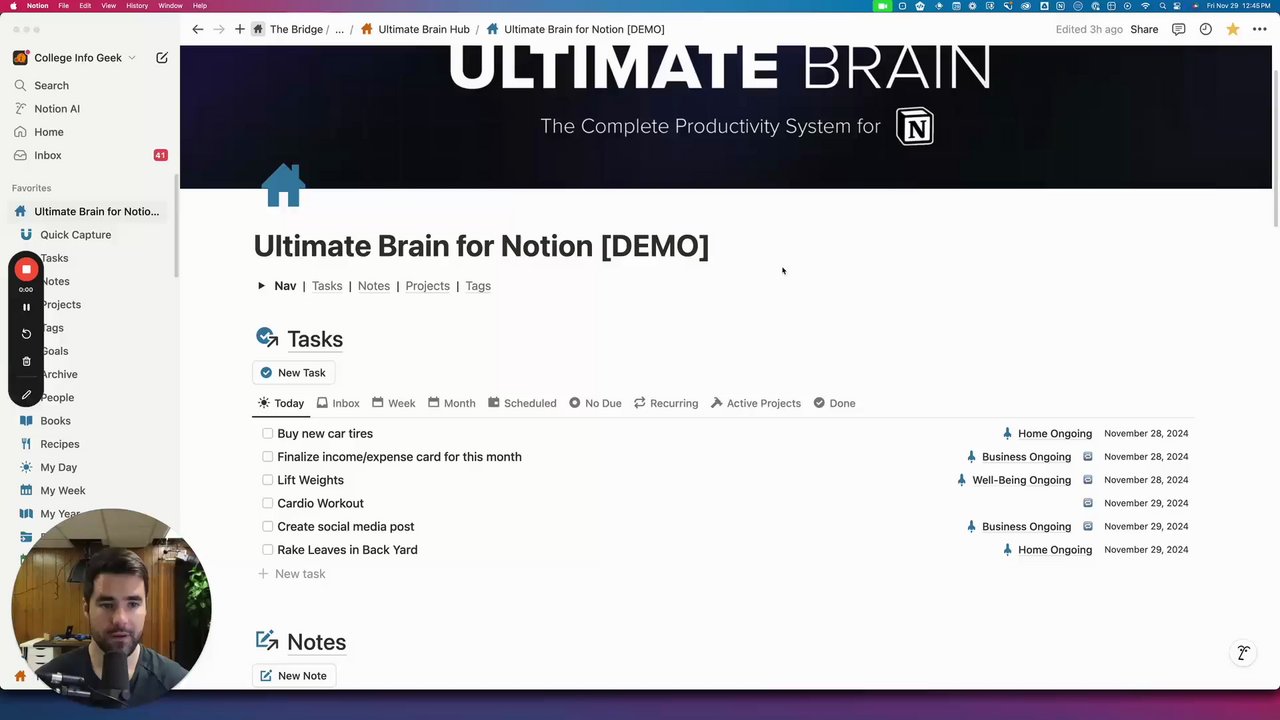Viewport: 1280px width, 720px height.
Task: Switch to the Today tab
Action: (281, 403)
